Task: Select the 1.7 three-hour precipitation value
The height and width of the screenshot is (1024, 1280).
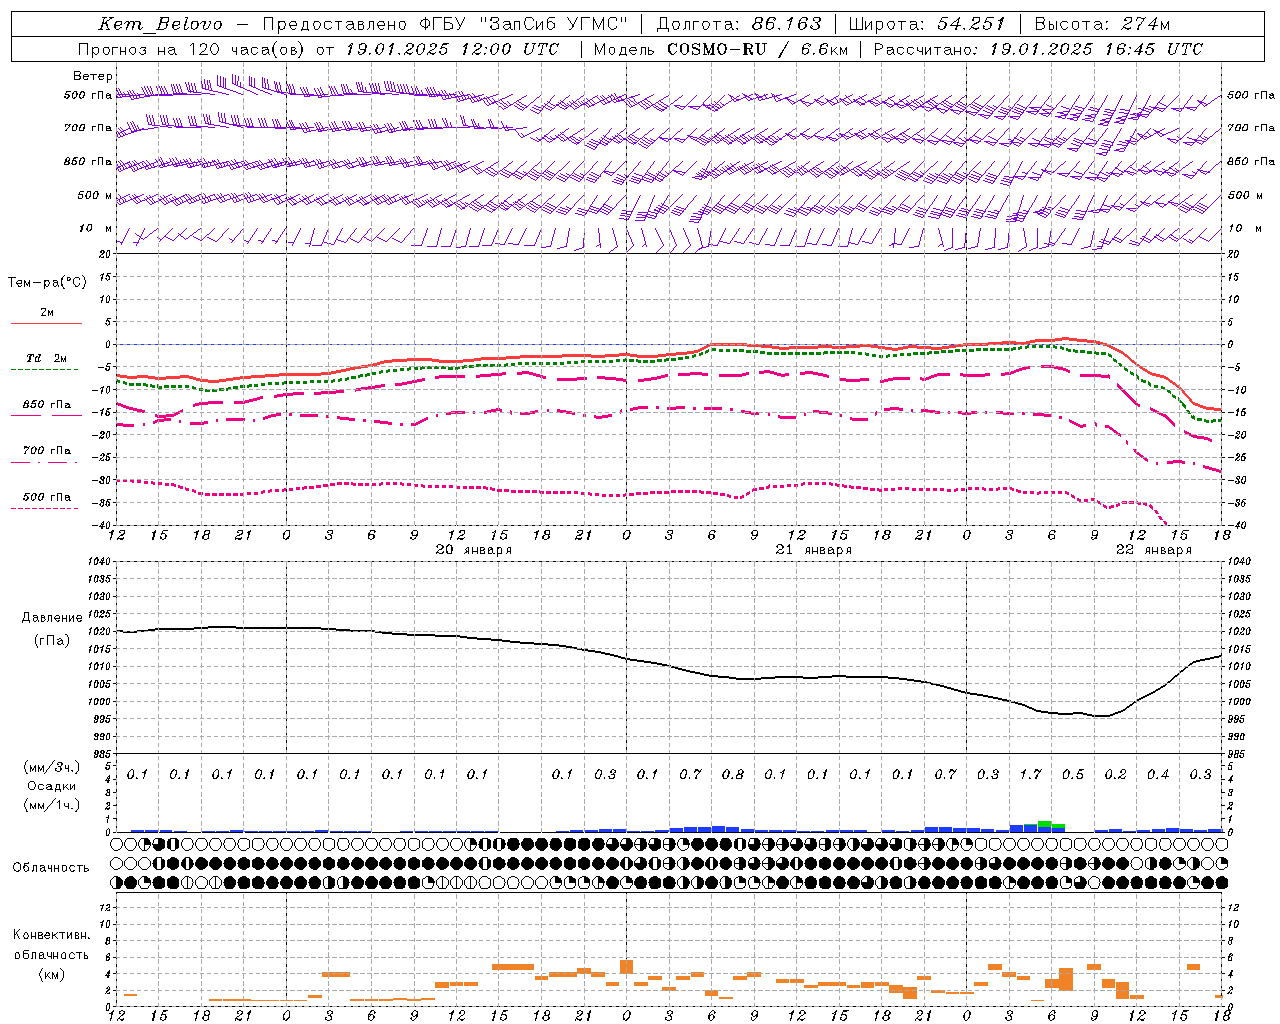Action: pyautogui.click(x=1030, y=775)
